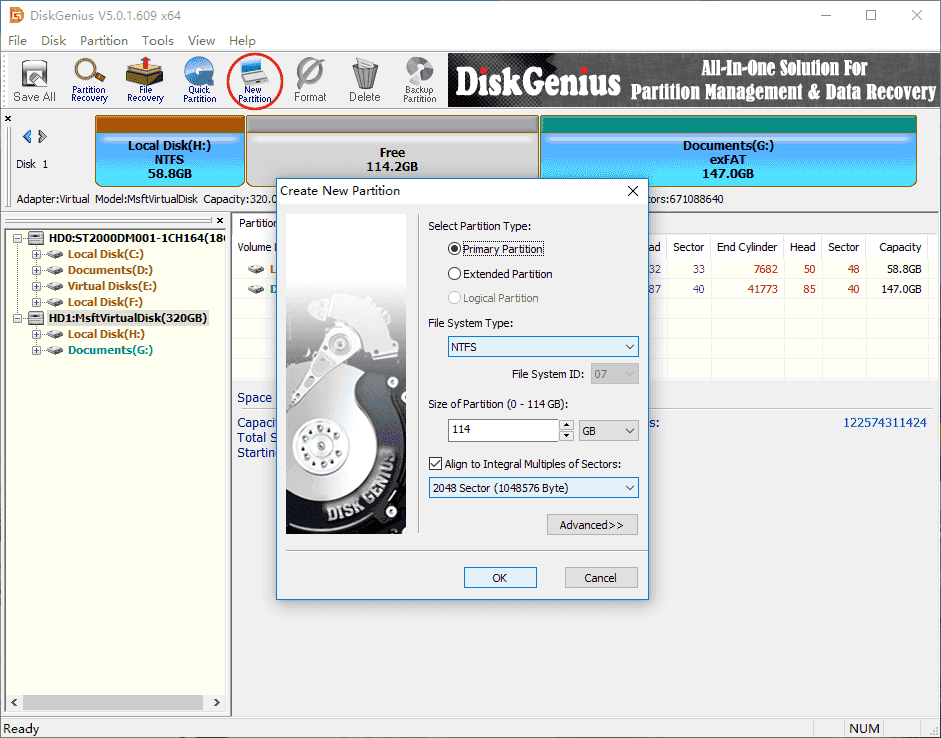Click the Format toolbar icon
Screen dimensions: 941x738
(310, 80)
